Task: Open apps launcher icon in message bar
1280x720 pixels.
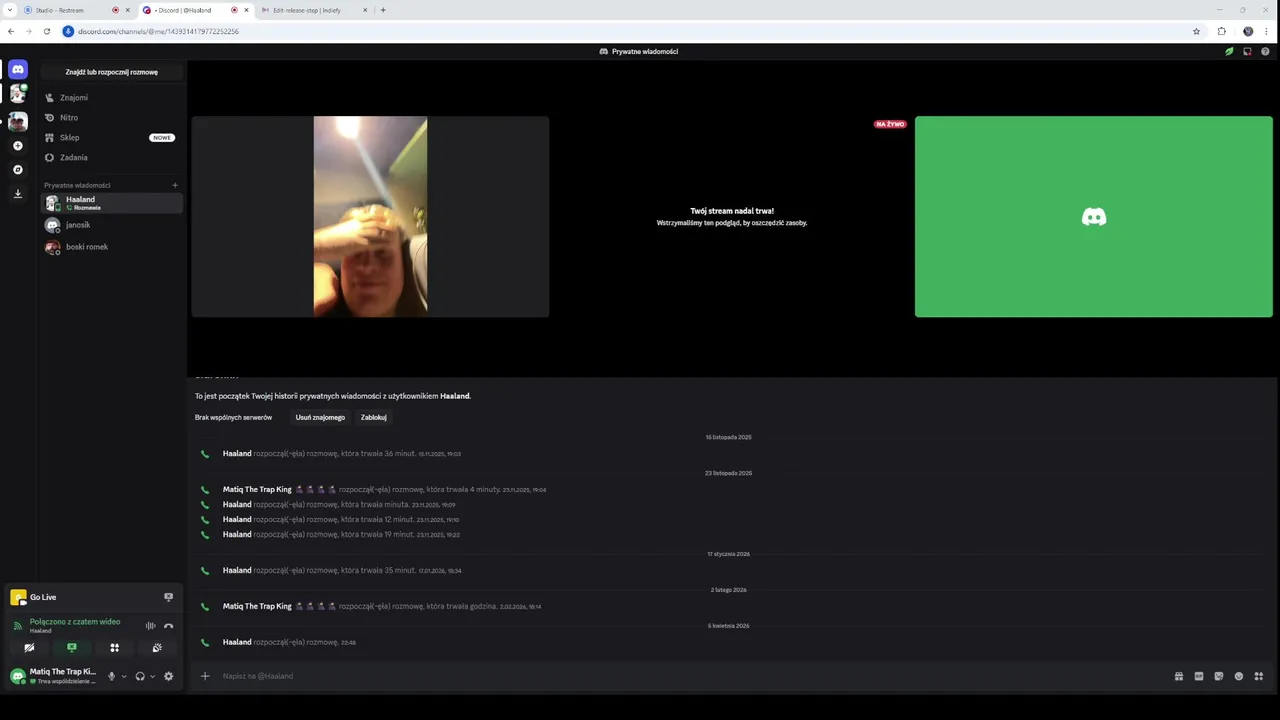Action: click(1259, 676)
